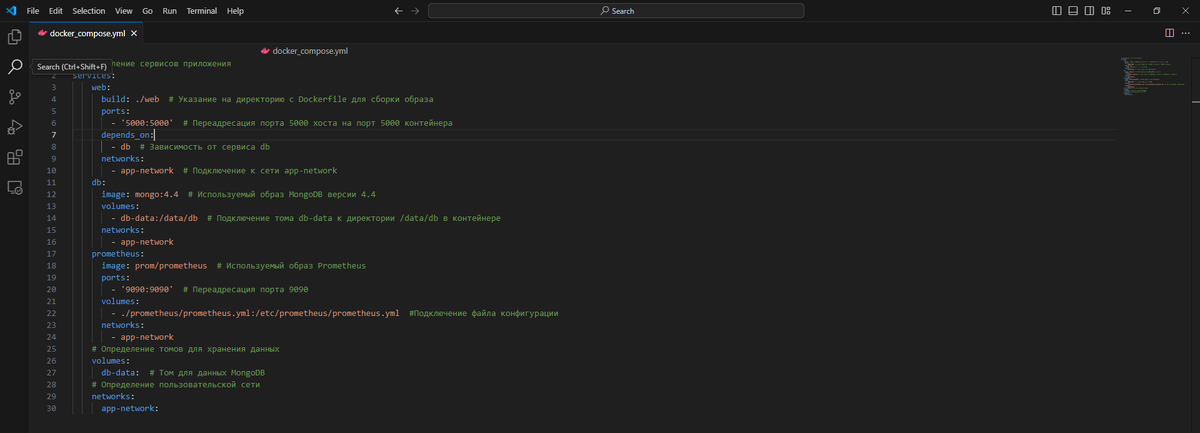Select the docker_compose.yml editor tab

(88, 33)
